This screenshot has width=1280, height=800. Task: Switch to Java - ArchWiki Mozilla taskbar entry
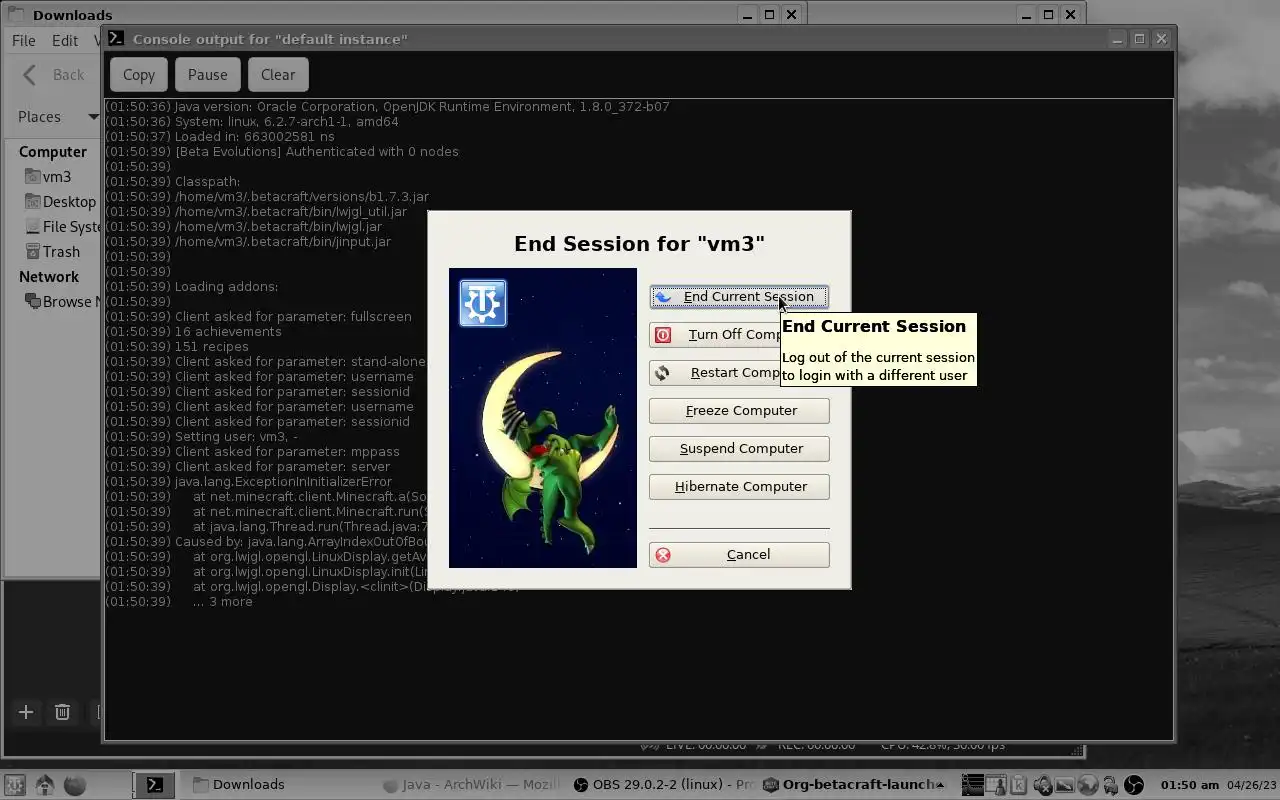point(469,785)
